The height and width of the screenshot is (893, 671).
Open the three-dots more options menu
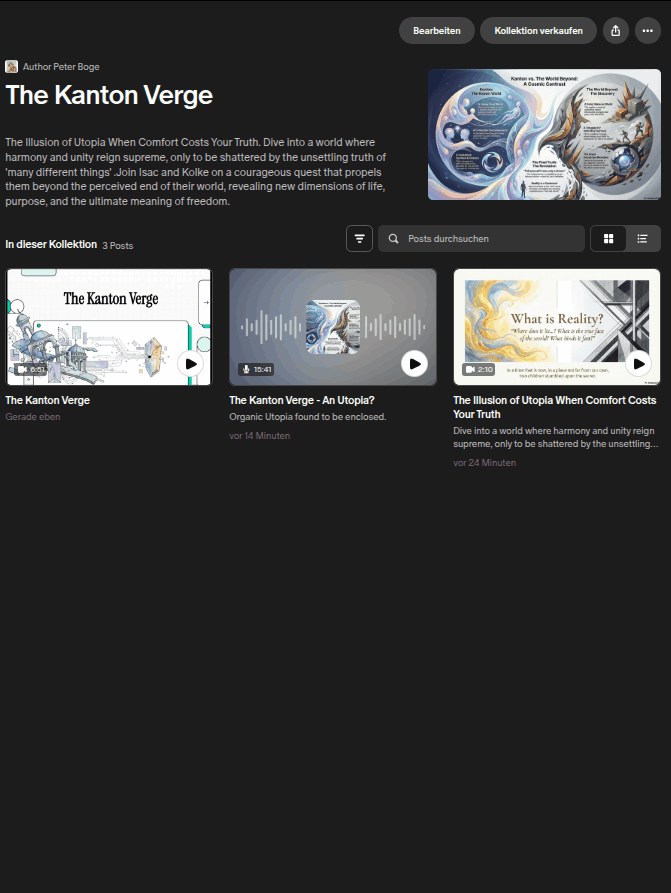coord(648,31)
